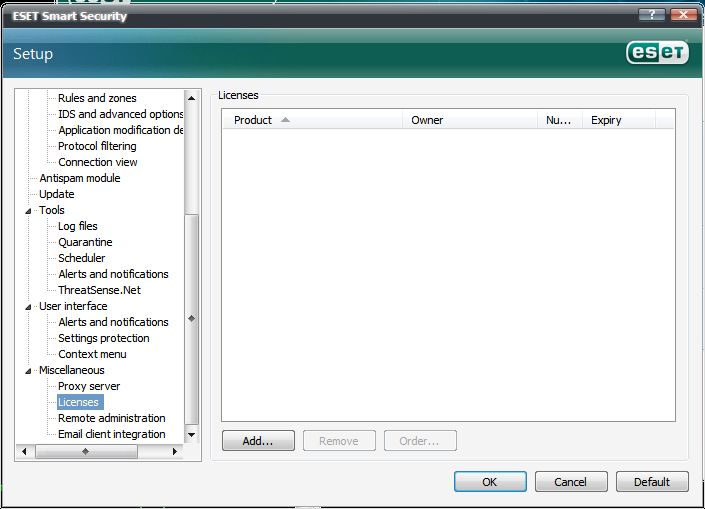Select the Tools tree label
The image size is (705, 509).
click(52, 210)
